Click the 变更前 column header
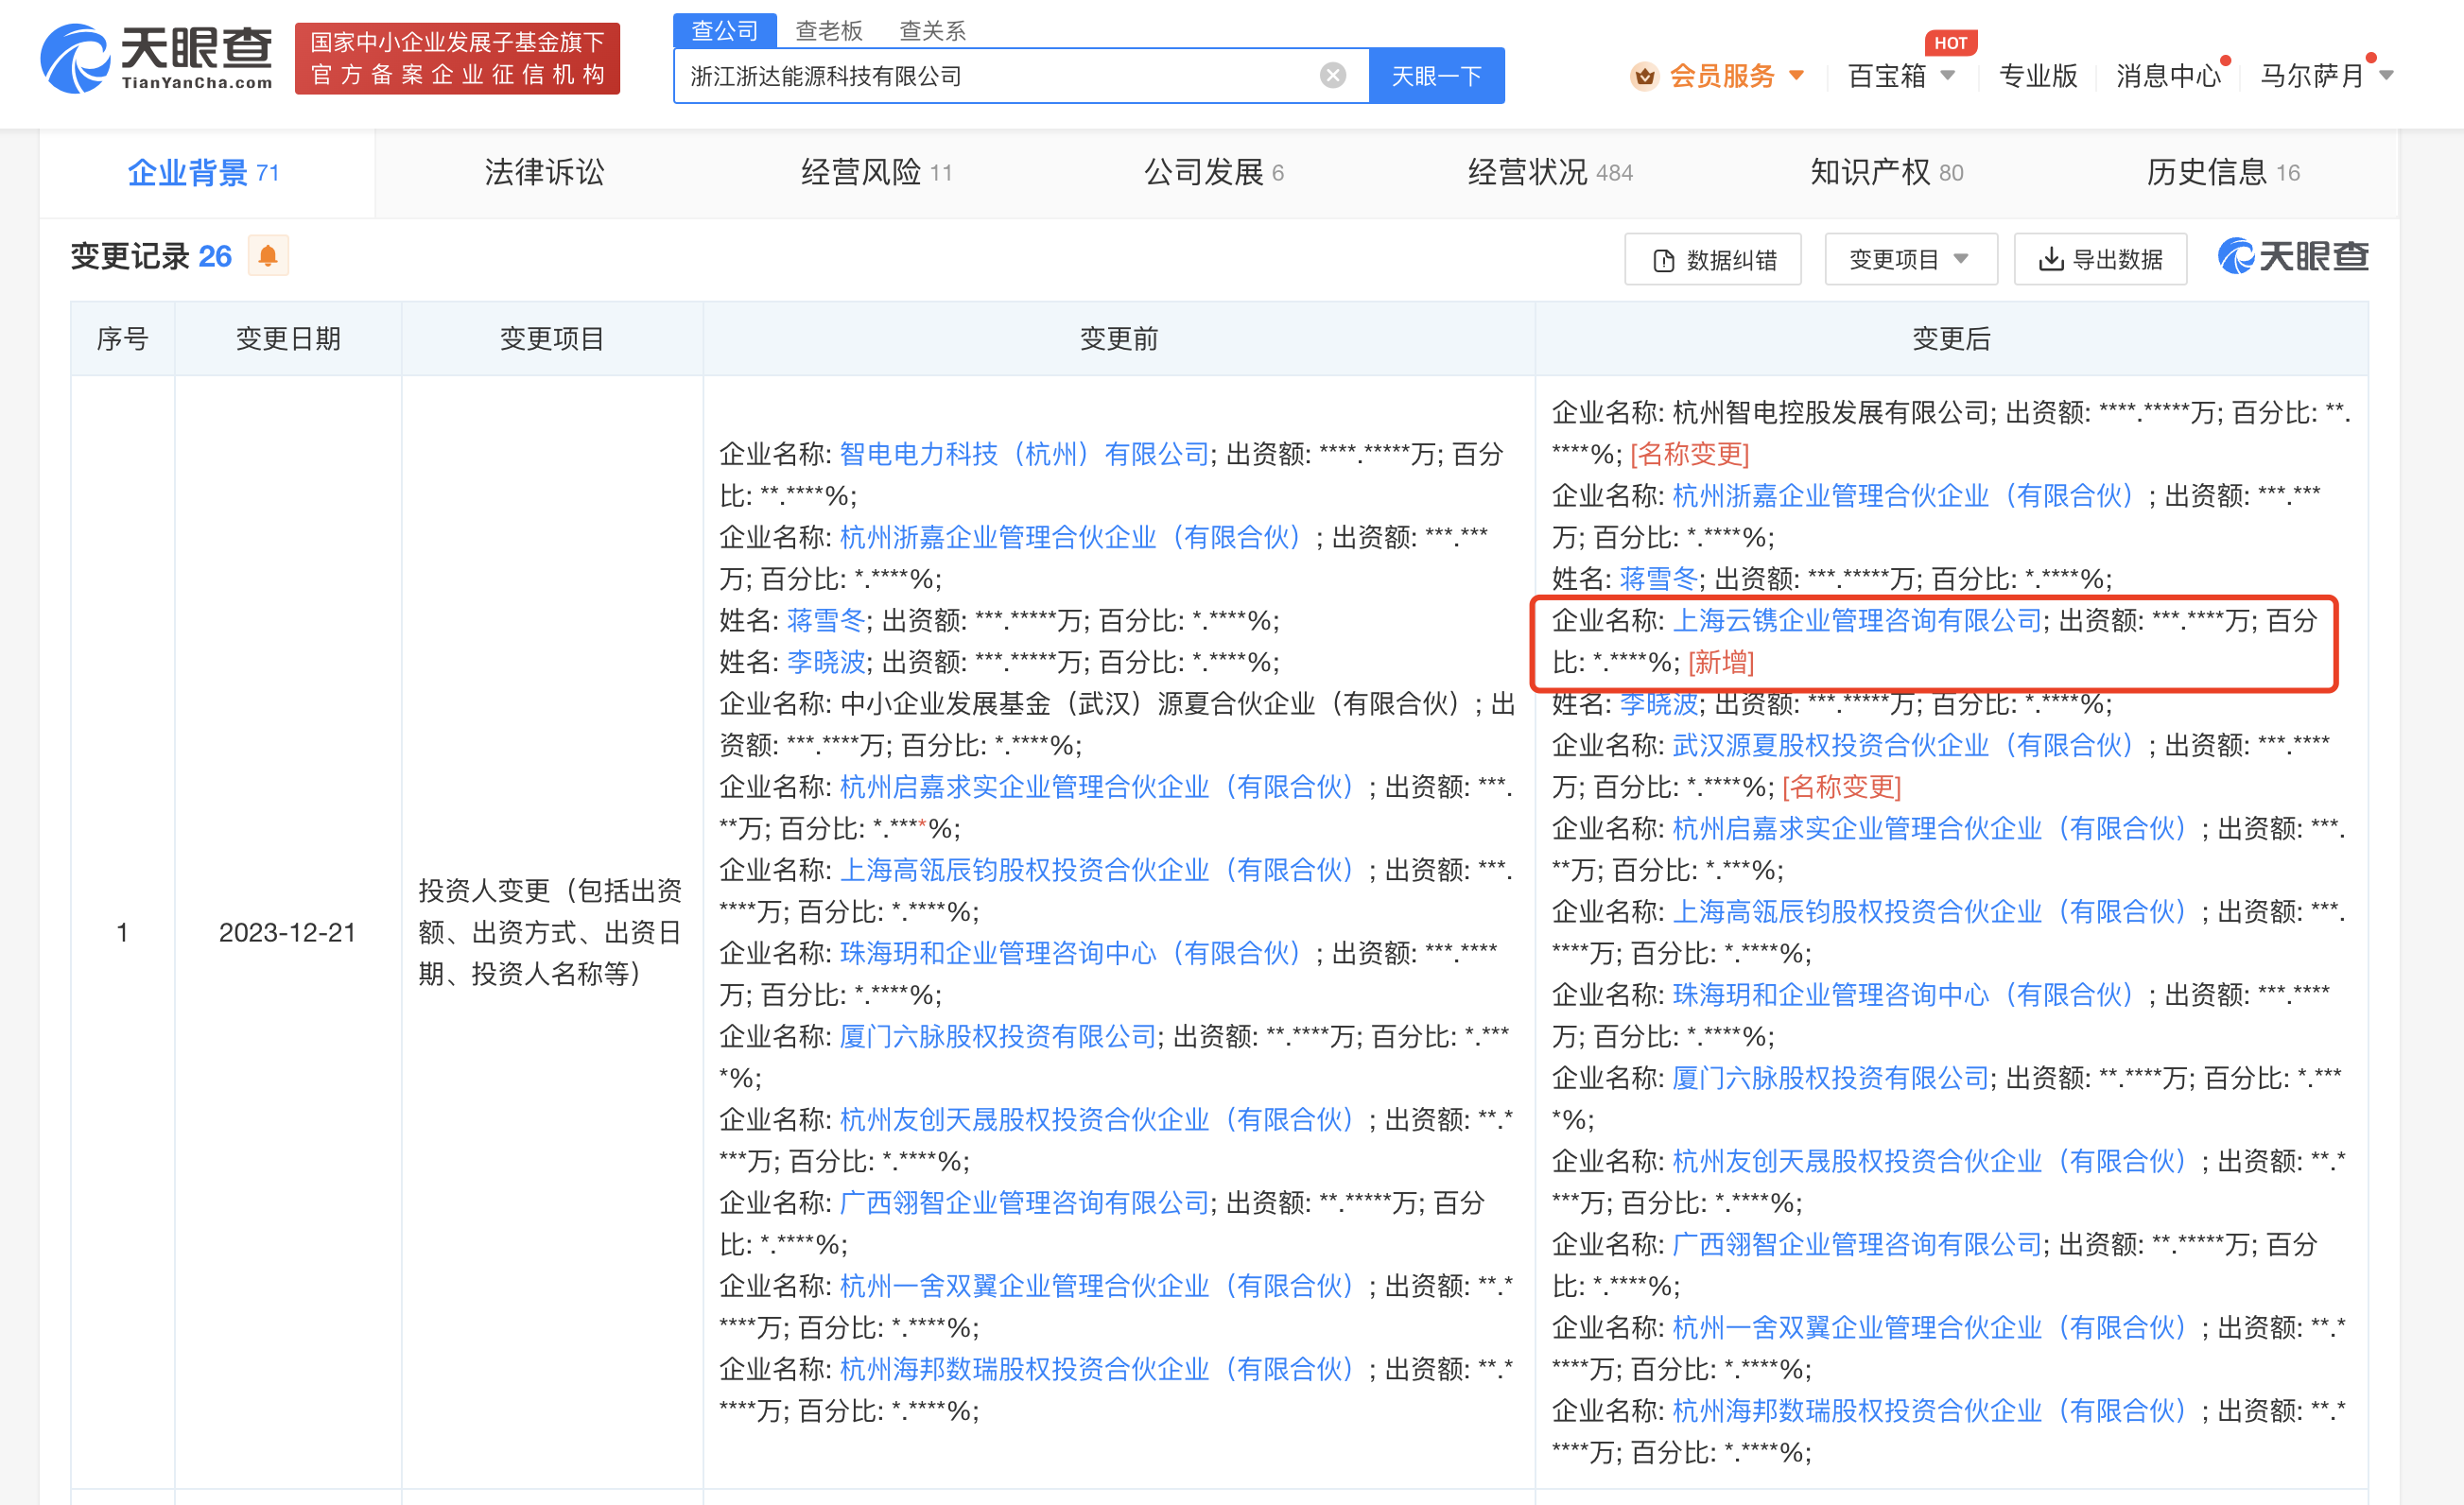2464x1505 pixels. point(1118,339)
